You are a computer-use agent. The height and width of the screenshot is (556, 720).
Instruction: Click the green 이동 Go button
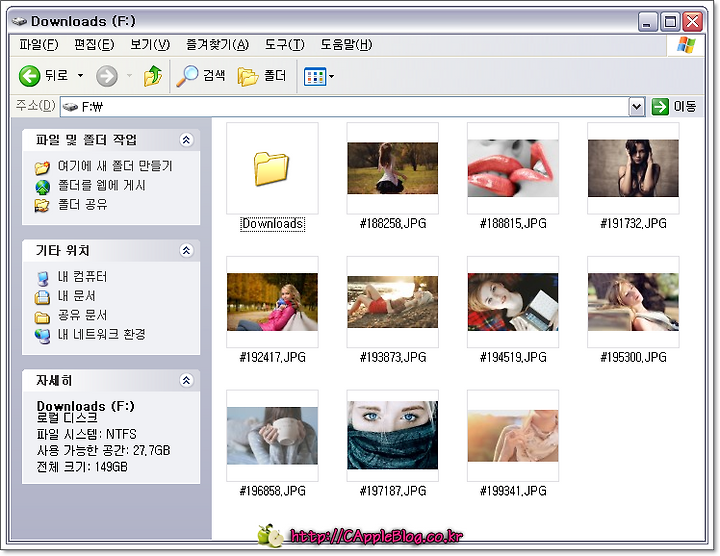(674, 107)
